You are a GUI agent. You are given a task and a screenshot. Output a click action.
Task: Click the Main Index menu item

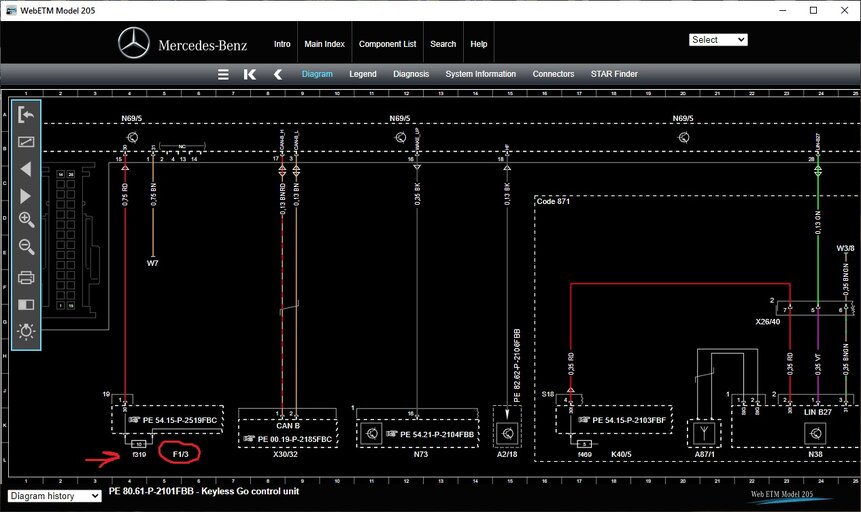(324, 44)
